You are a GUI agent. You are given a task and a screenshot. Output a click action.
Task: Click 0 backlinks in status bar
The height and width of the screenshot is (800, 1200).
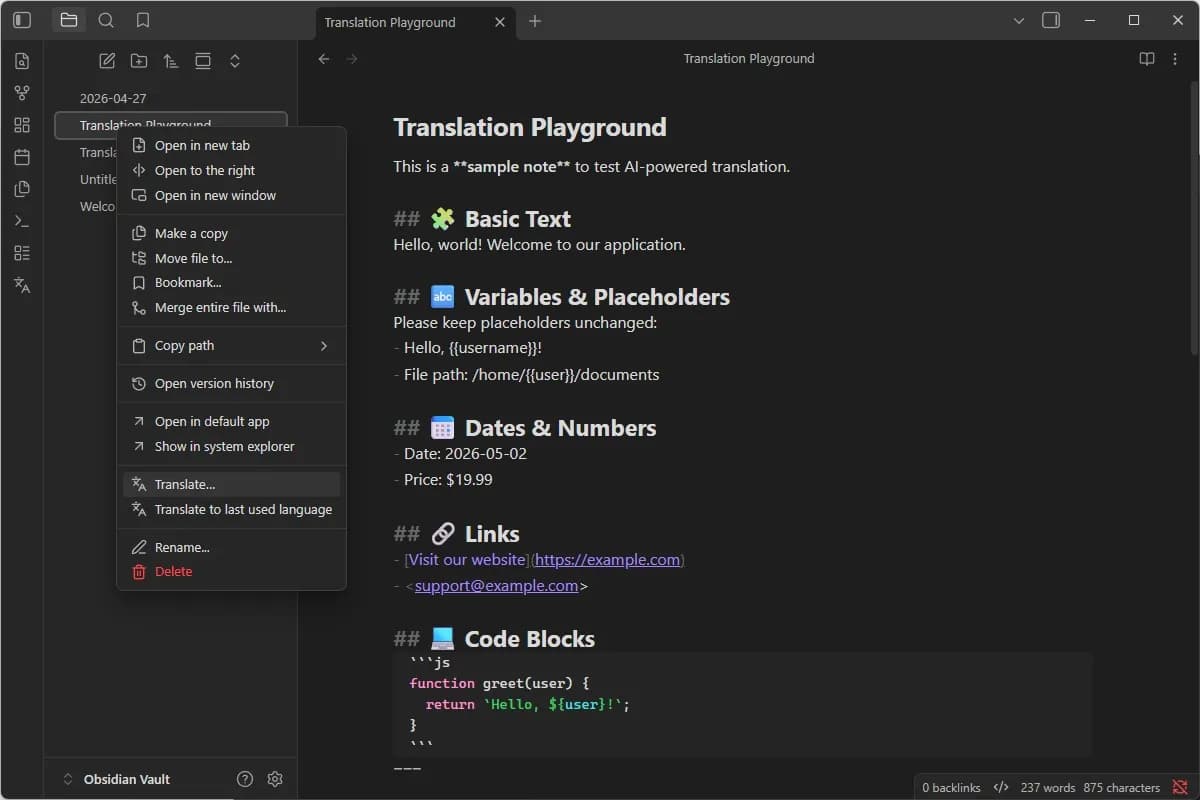(x=951, y=788)
